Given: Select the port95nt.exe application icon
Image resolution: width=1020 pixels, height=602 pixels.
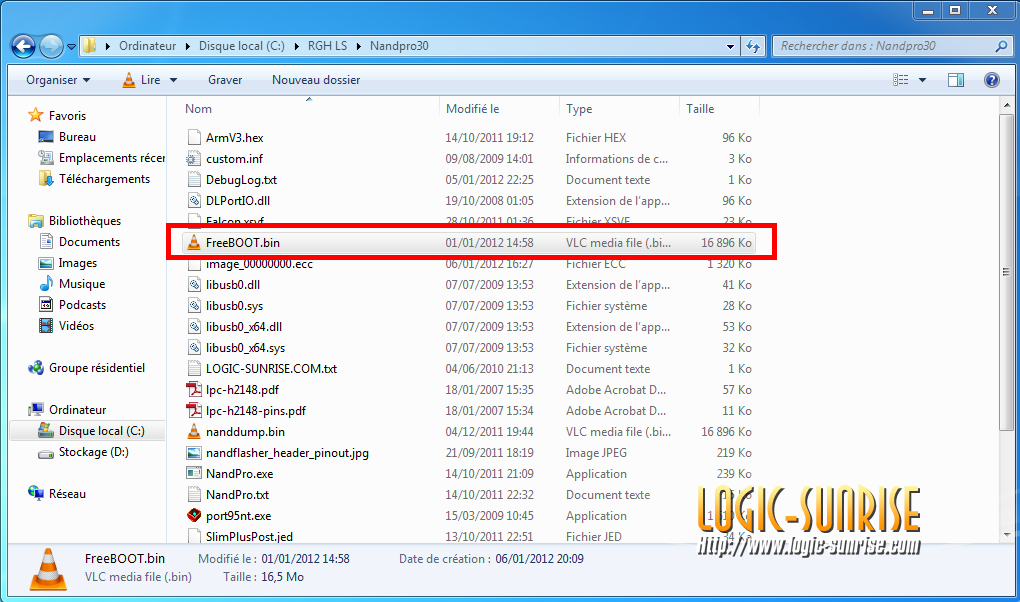Looking at the screenshot, I should (x=194, y=515).
